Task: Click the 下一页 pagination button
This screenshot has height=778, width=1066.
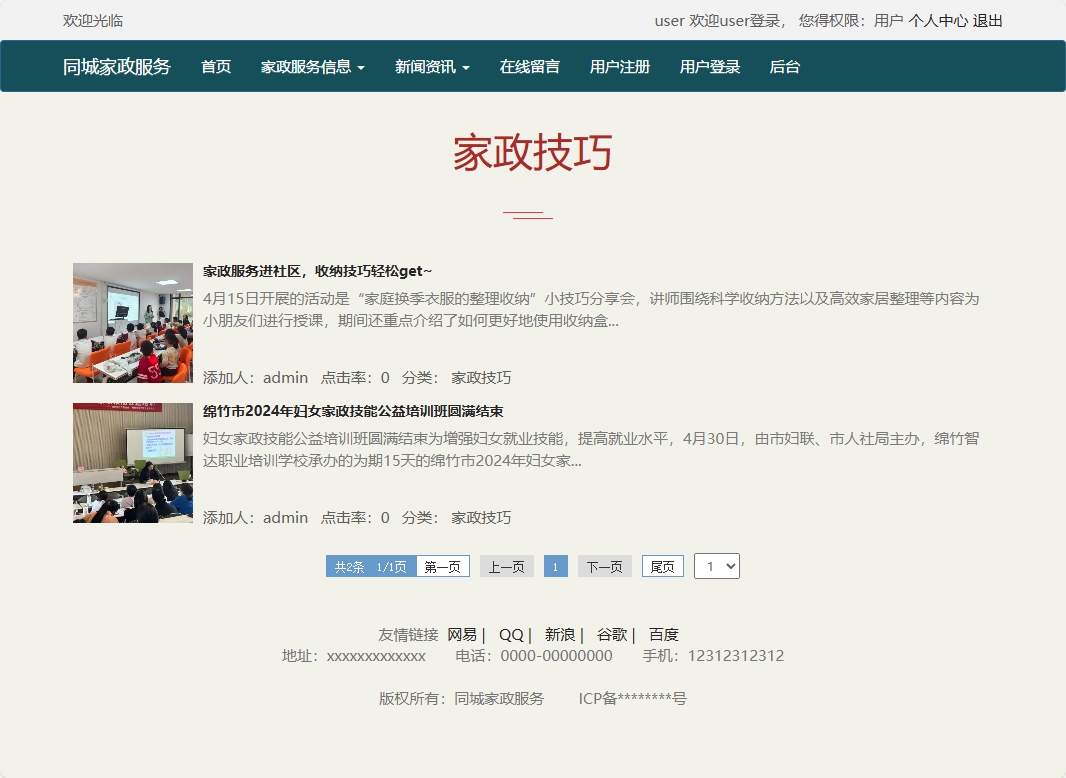Action: coord(604,565)
